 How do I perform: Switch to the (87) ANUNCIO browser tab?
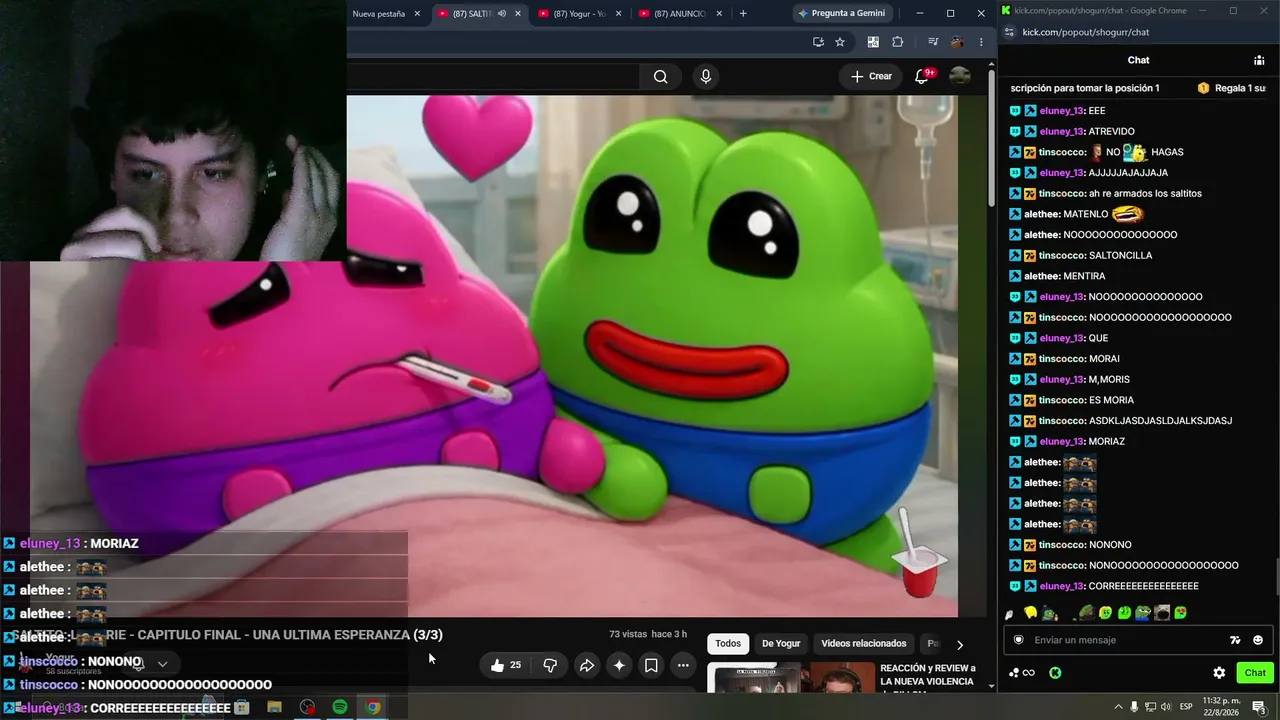click(x=680, y=14)
